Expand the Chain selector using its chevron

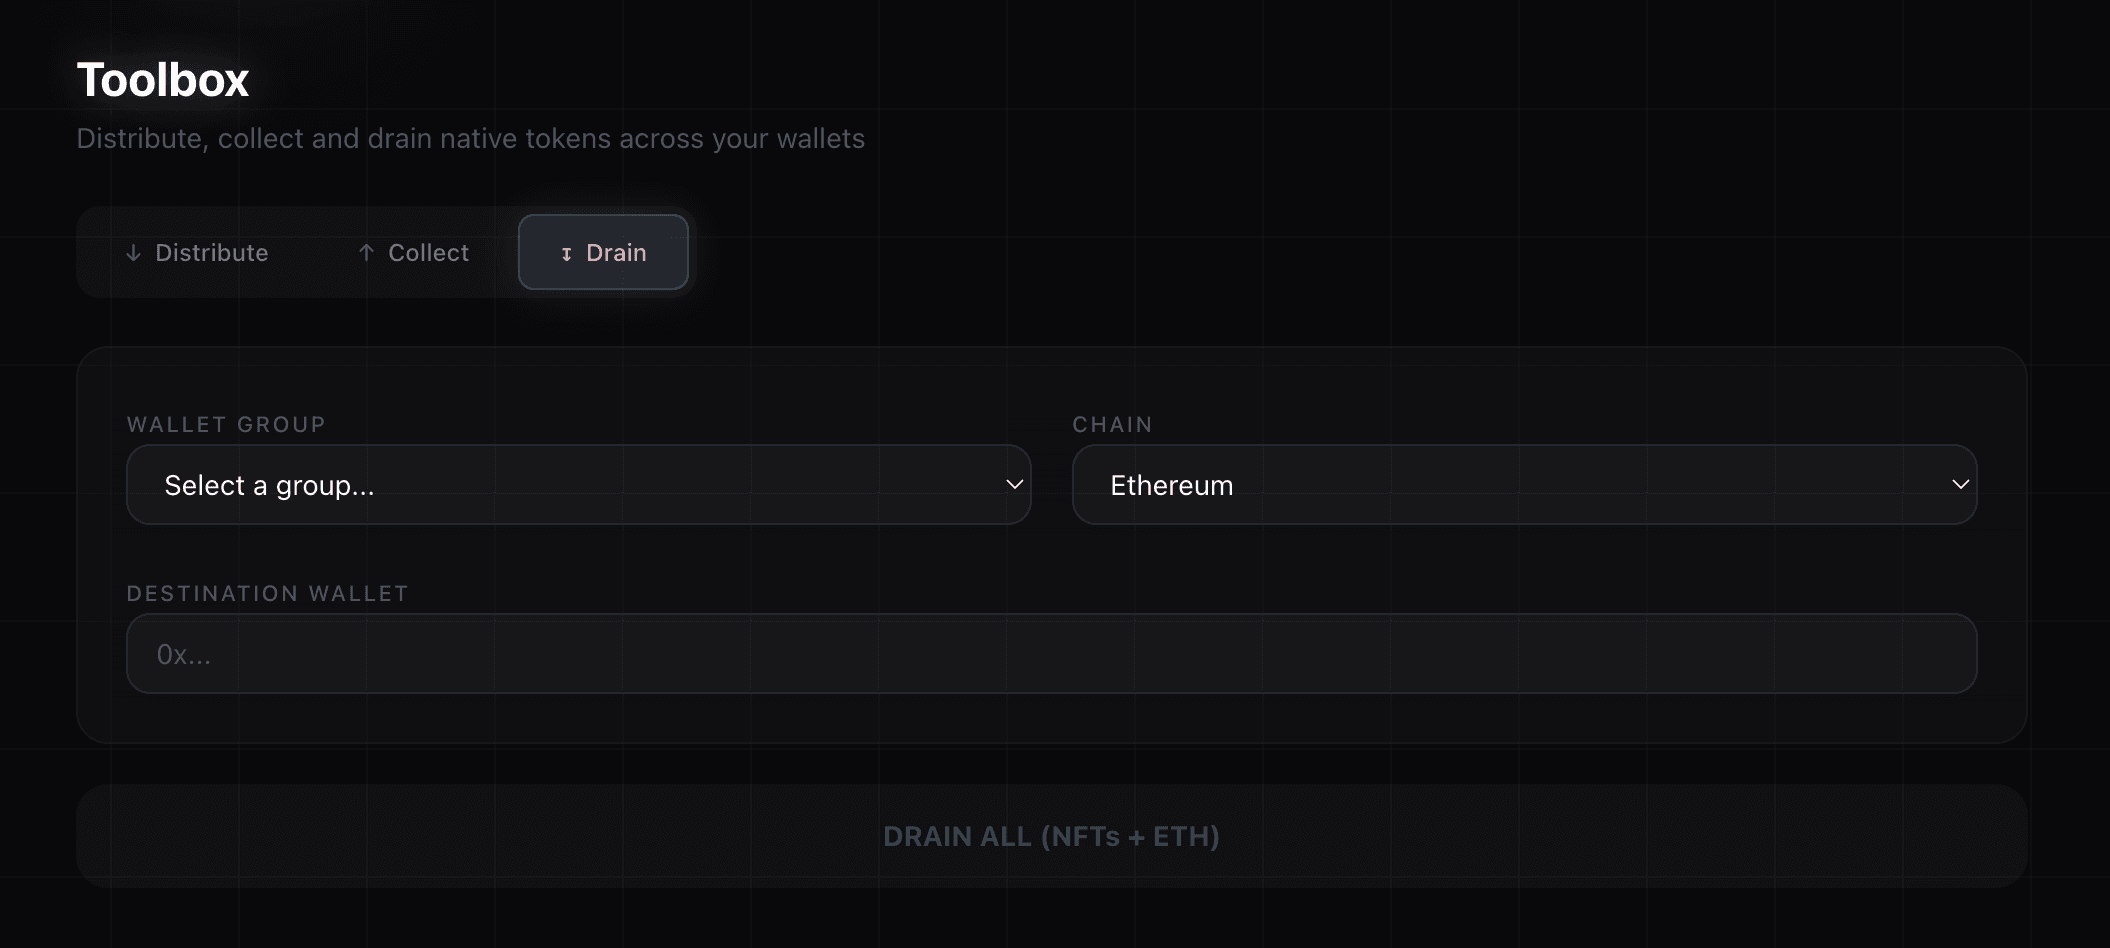pos(1960,485)
